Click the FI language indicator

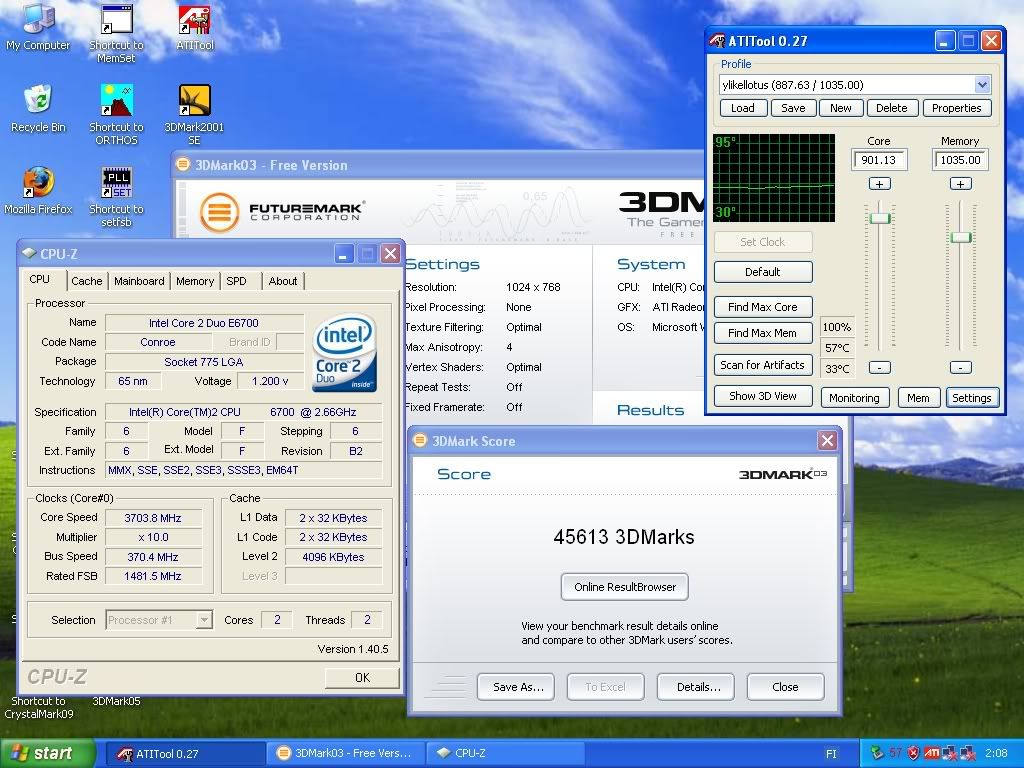(831, 754)
